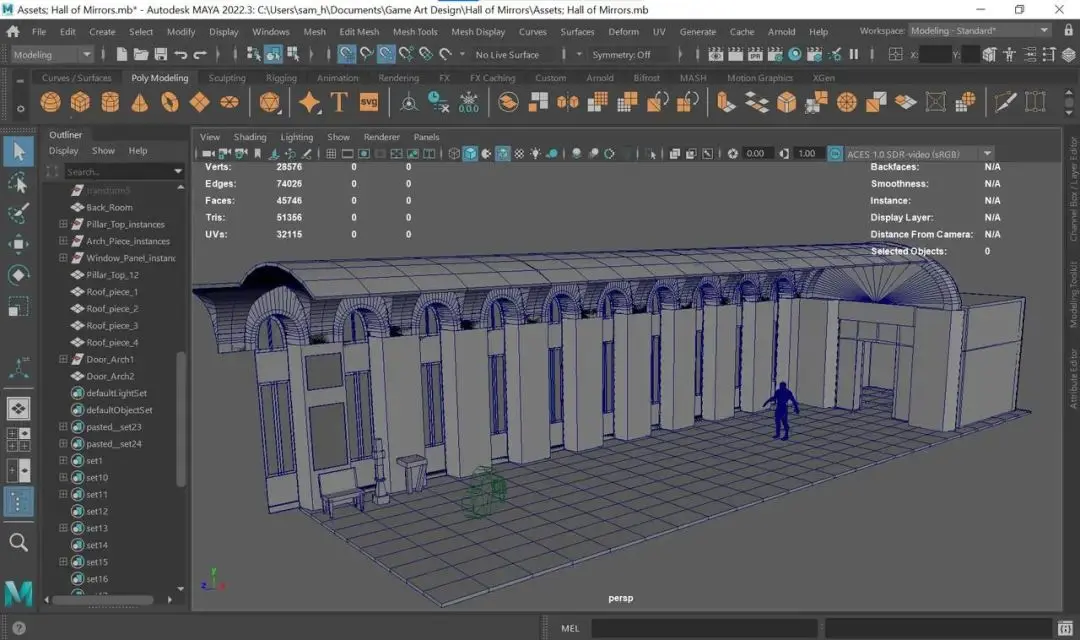The image size is (1080, 640).
Task: Select the Lasso selection tool
Action: [19, 183]
